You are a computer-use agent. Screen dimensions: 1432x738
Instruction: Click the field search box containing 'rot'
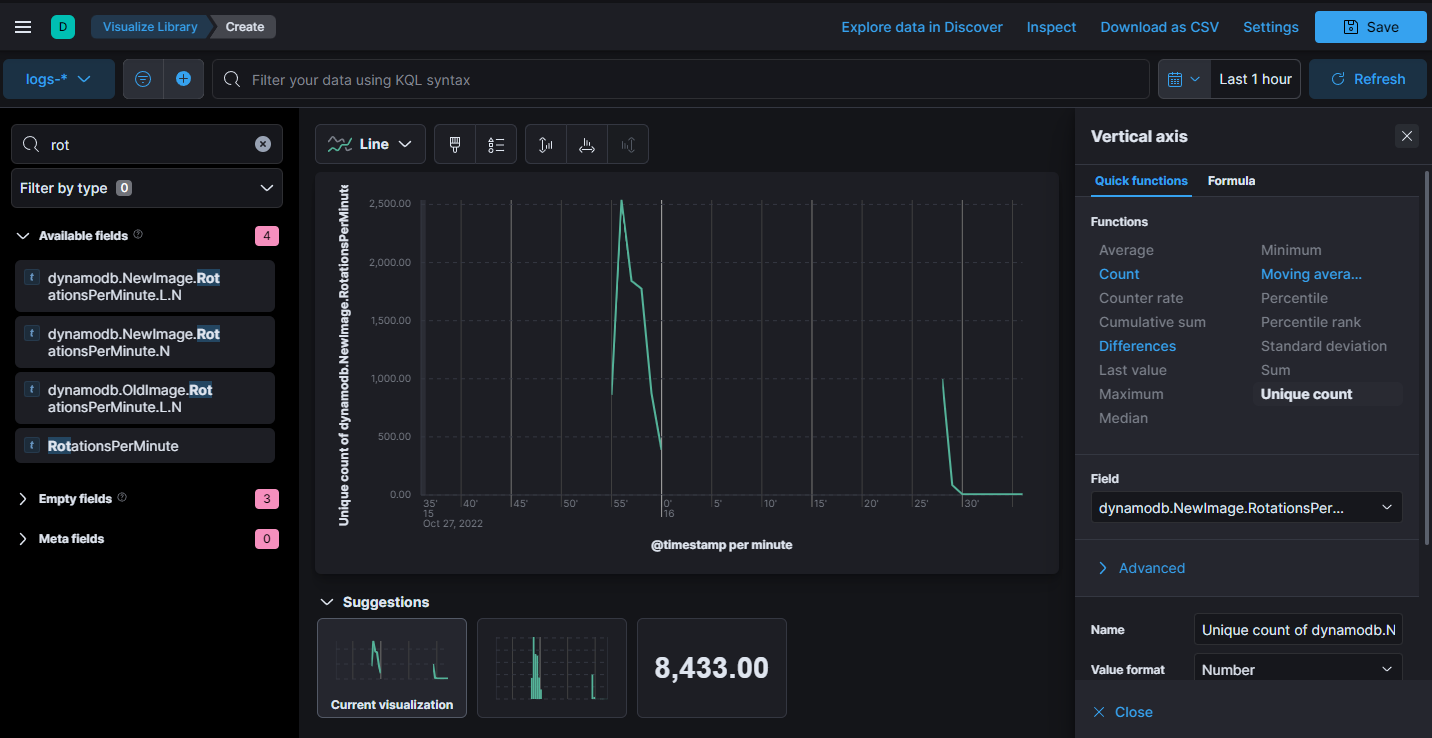point(147,144)
